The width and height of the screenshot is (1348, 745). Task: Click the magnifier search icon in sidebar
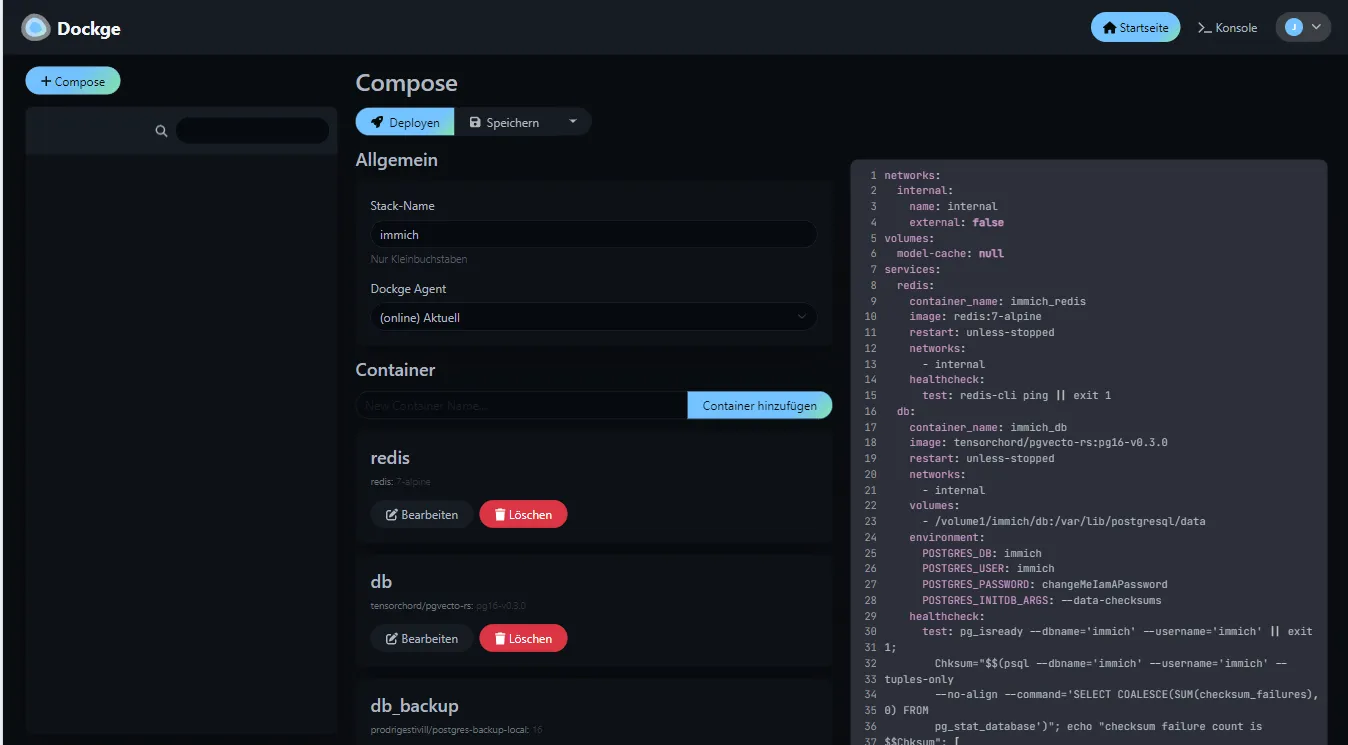click(161, 131)
